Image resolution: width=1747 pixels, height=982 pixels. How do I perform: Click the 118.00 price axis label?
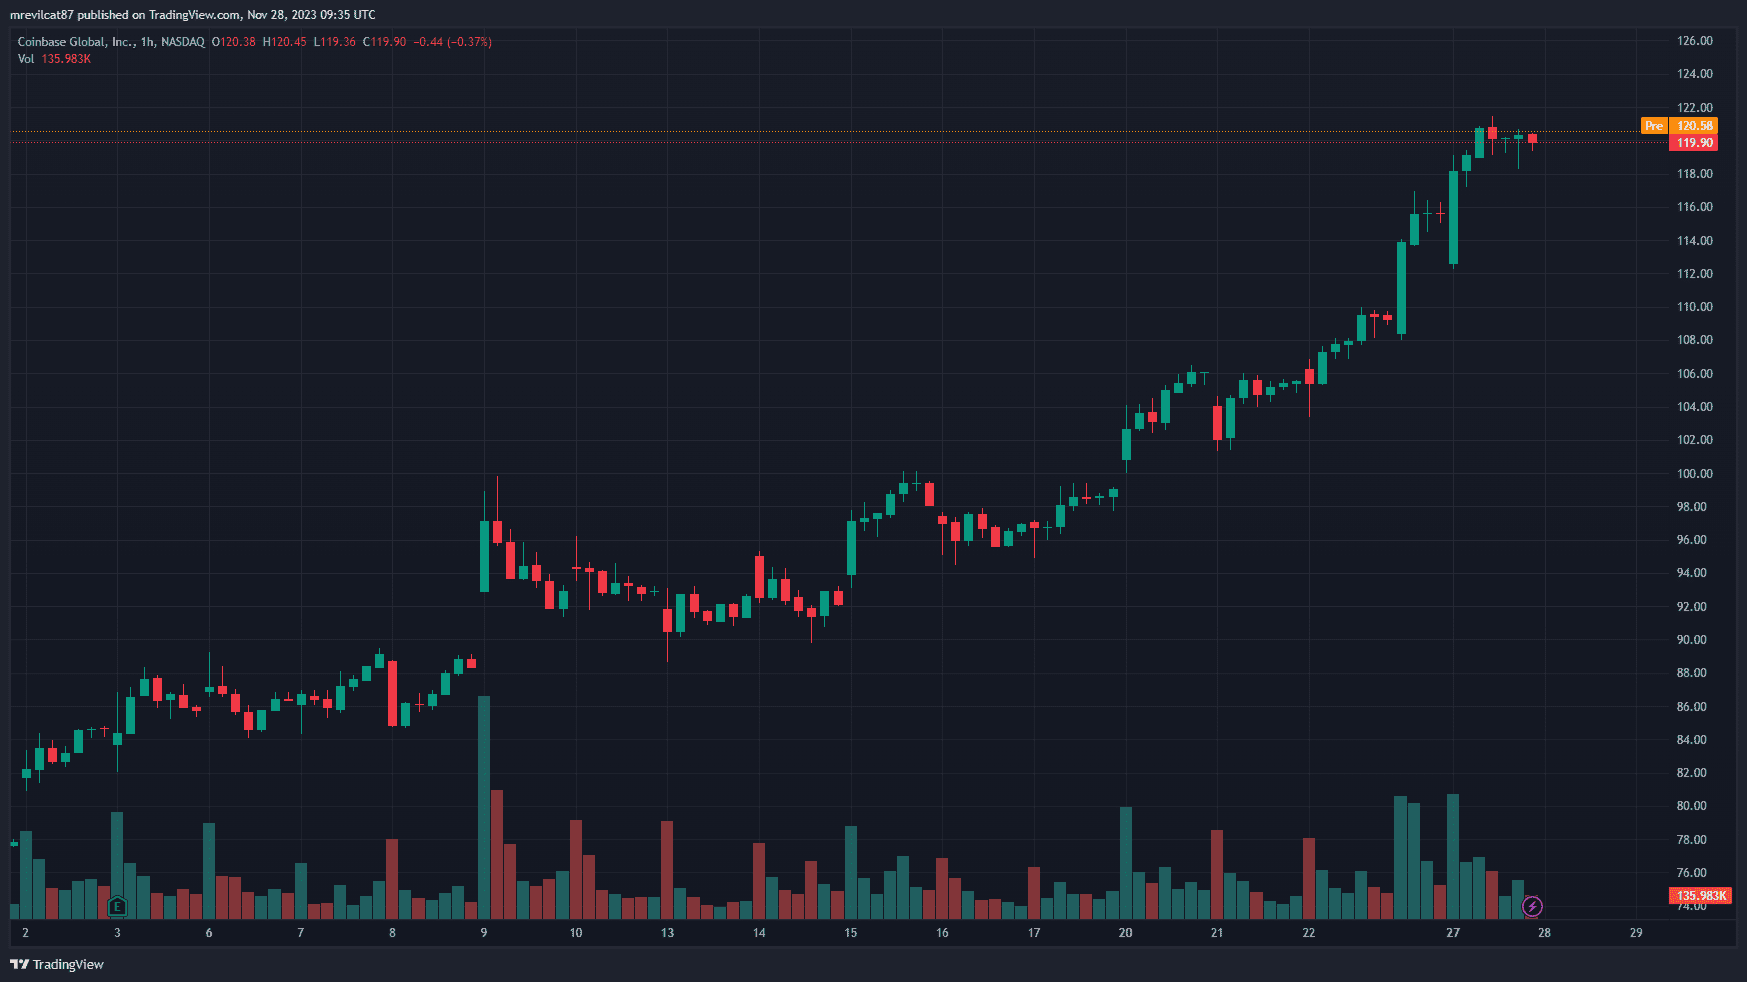click(1694, 174)
